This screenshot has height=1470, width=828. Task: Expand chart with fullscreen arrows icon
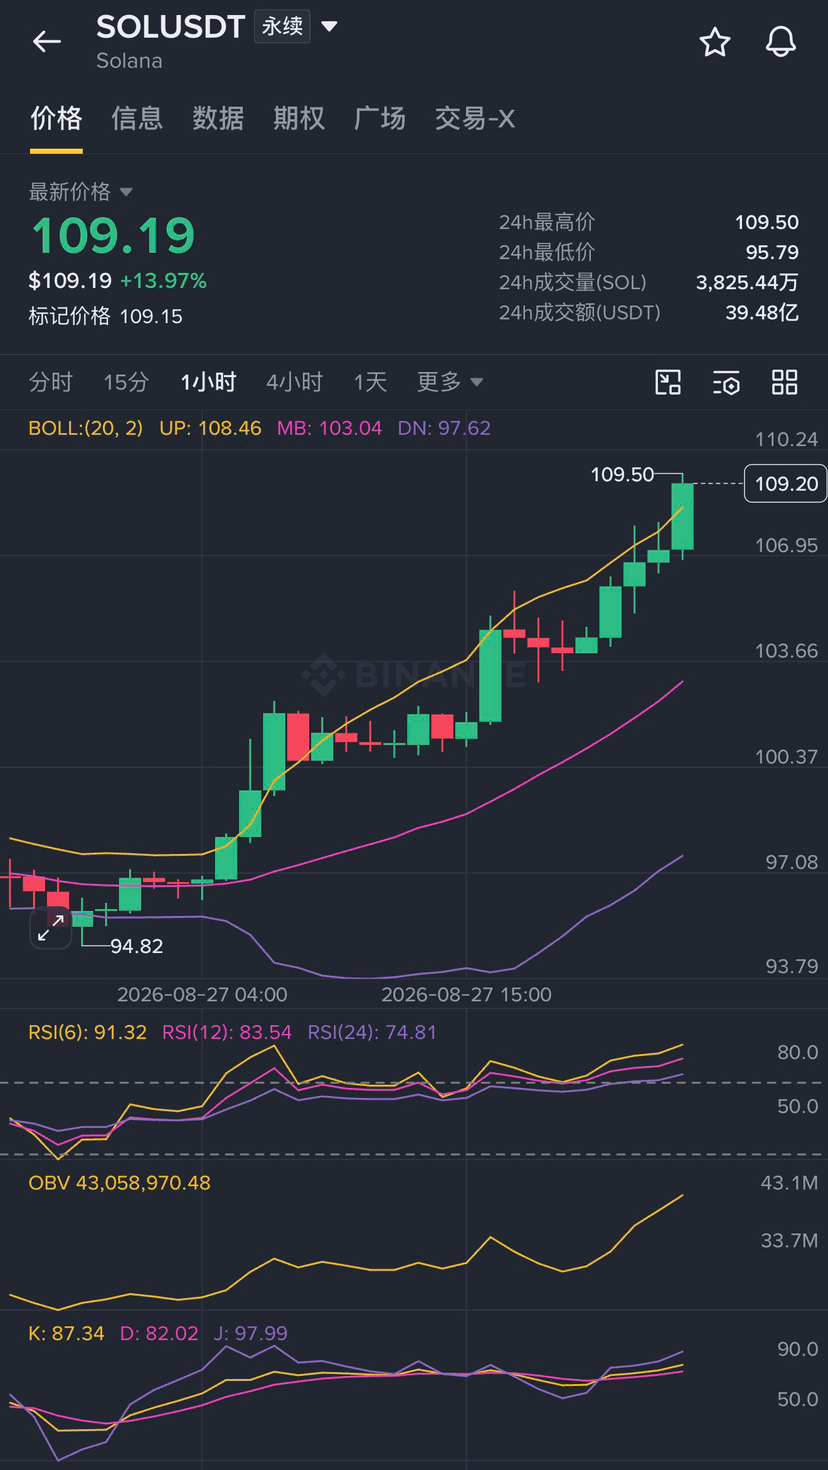[x=51, y=927]
